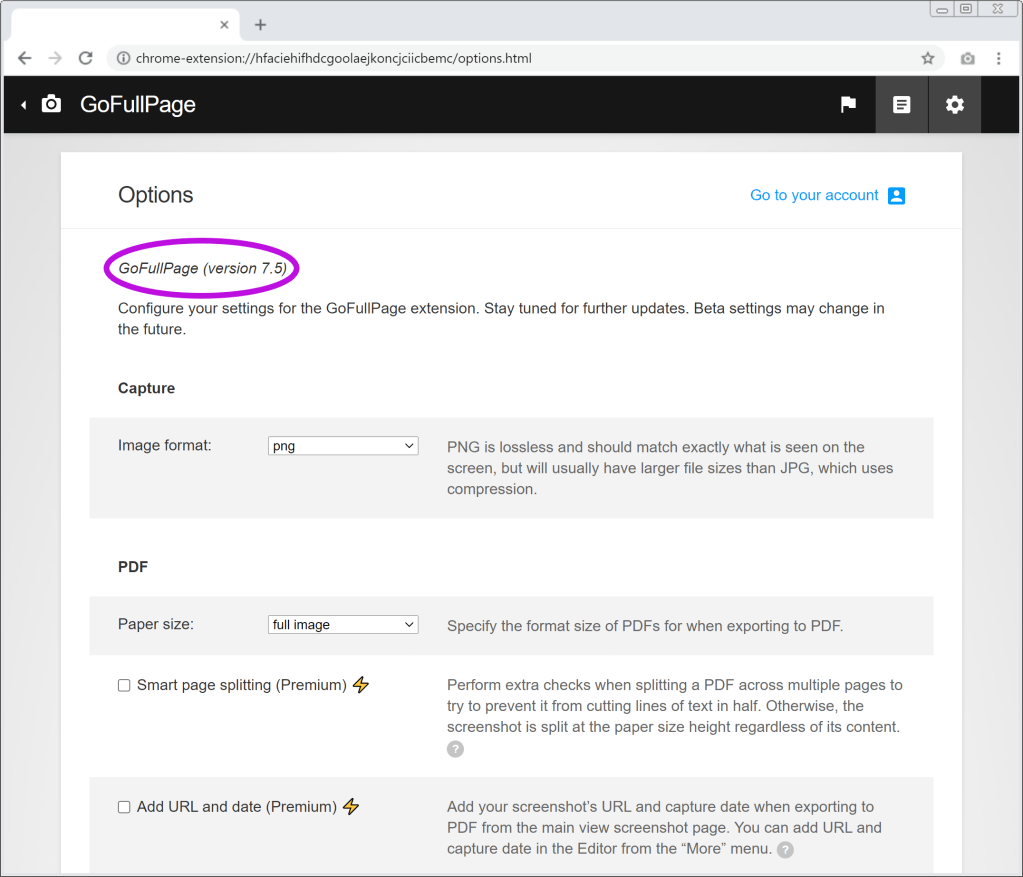1023x877 pixels.
Task: Open the screenshot log list icon
Action: tap(901, 104)
